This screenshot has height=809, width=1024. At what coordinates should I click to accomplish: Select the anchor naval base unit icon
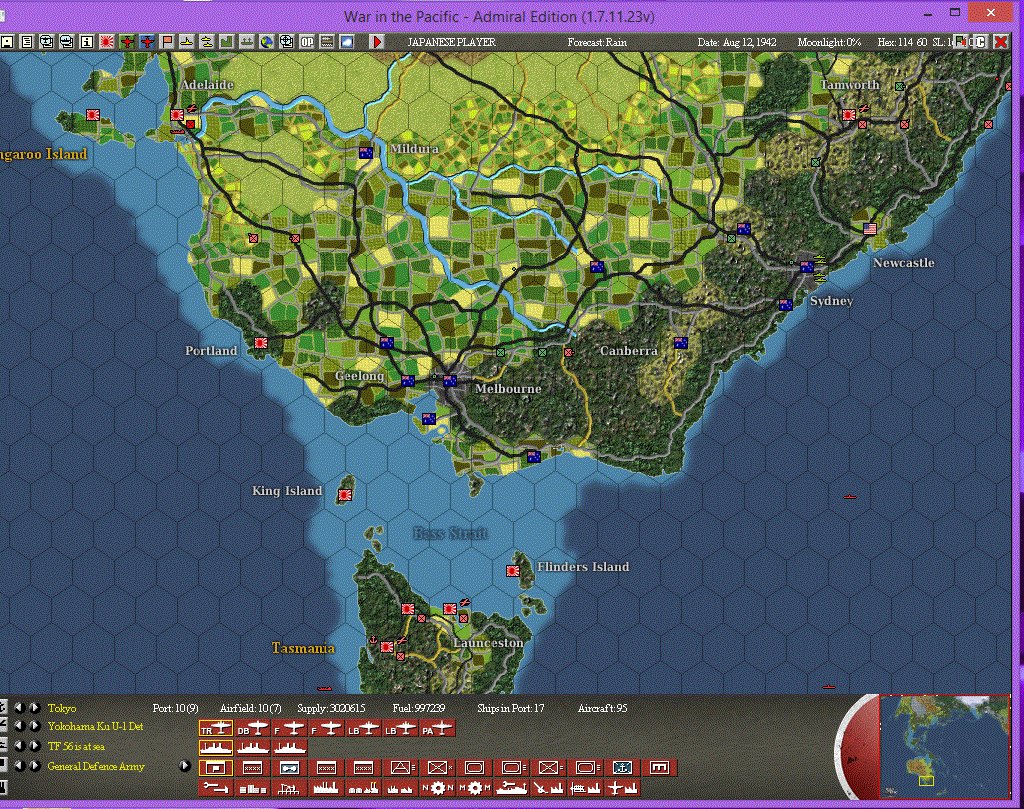623,768
